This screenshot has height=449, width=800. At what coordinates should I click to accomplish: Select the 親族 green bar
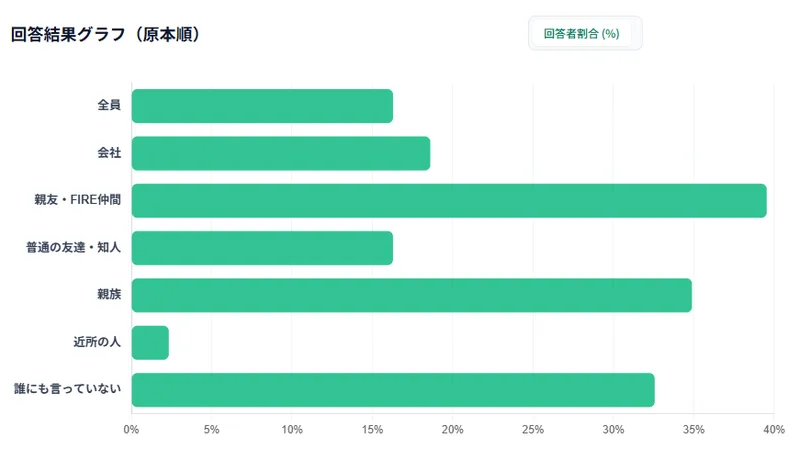pyautogui.click(x=412, y=295)
